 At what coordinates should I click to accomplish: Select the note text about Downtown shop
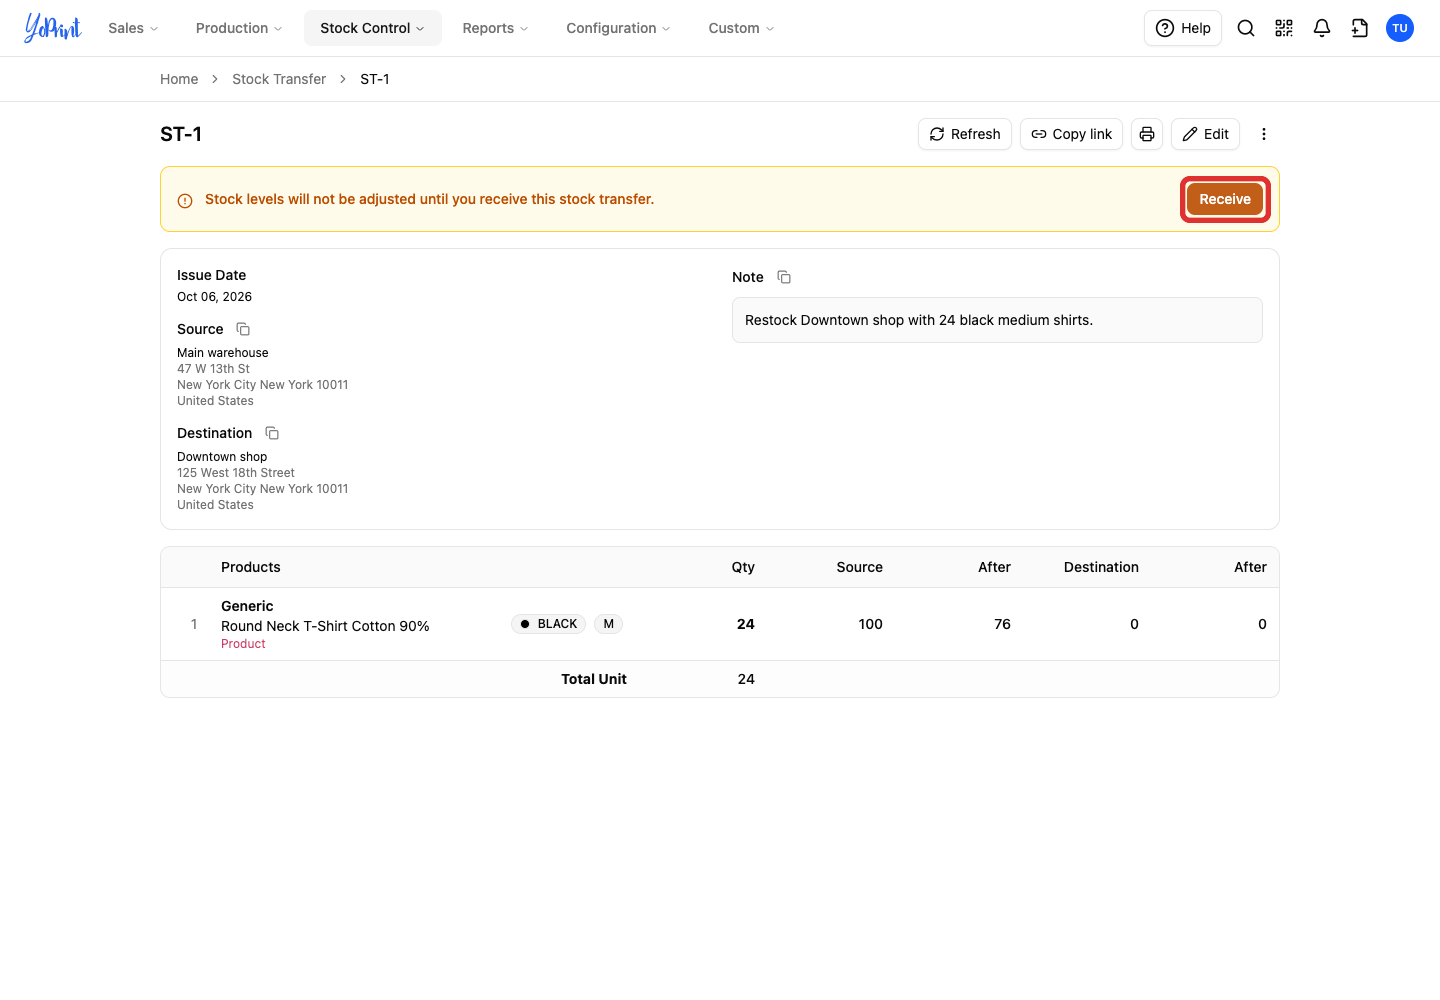click(919, 320)
